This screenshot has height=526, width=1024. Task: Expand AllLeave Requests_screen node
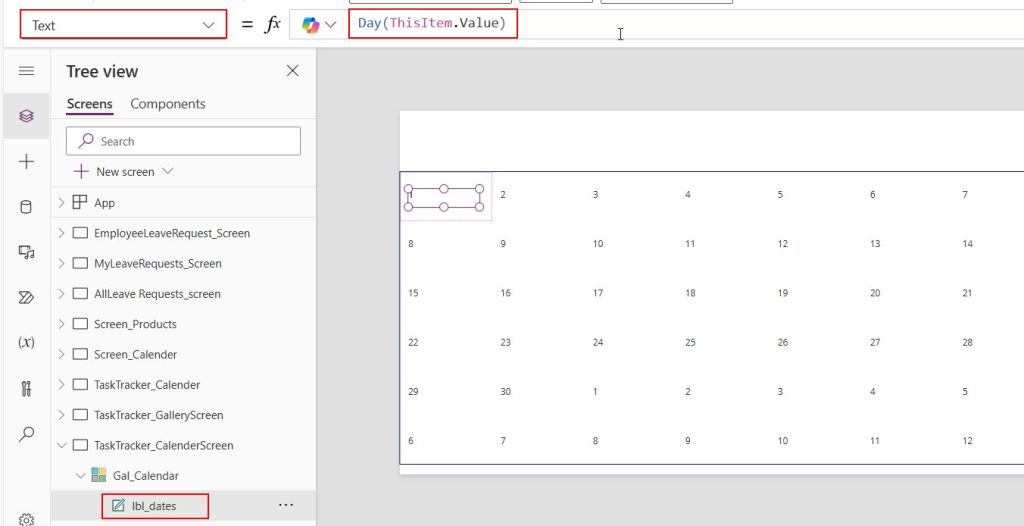click(61, 293)
